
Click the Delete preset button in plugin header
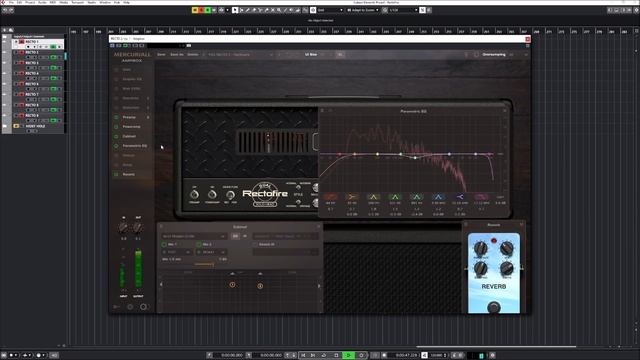(193, 54)
